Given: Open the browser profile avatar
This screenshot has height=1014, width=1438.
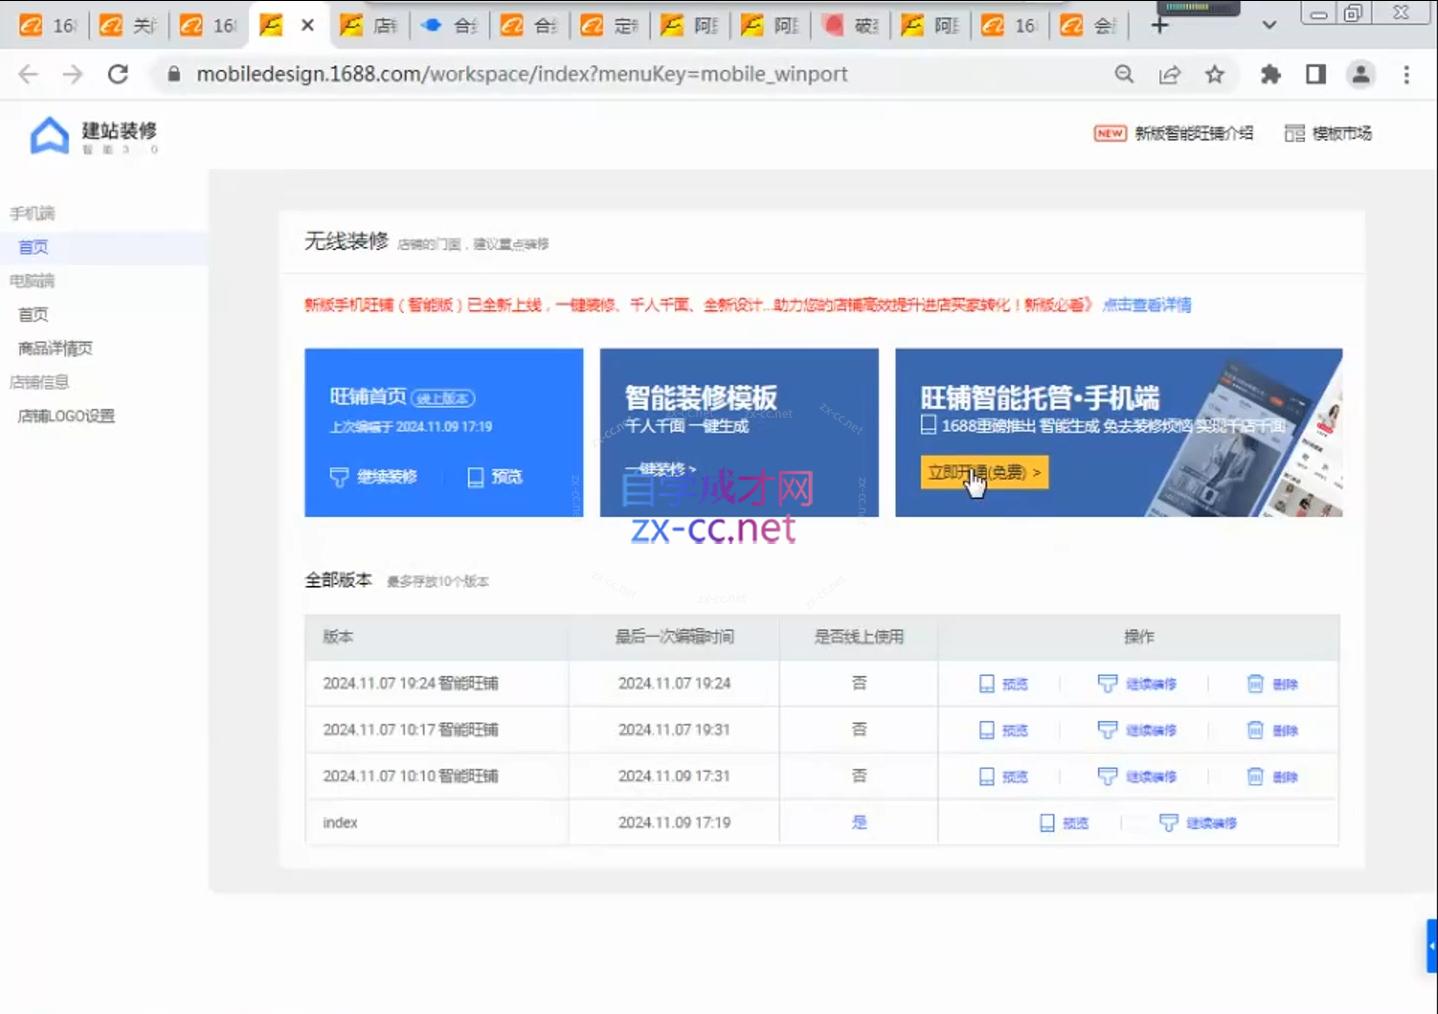Looking at the screenshot, I should [x=1361, y=74].
